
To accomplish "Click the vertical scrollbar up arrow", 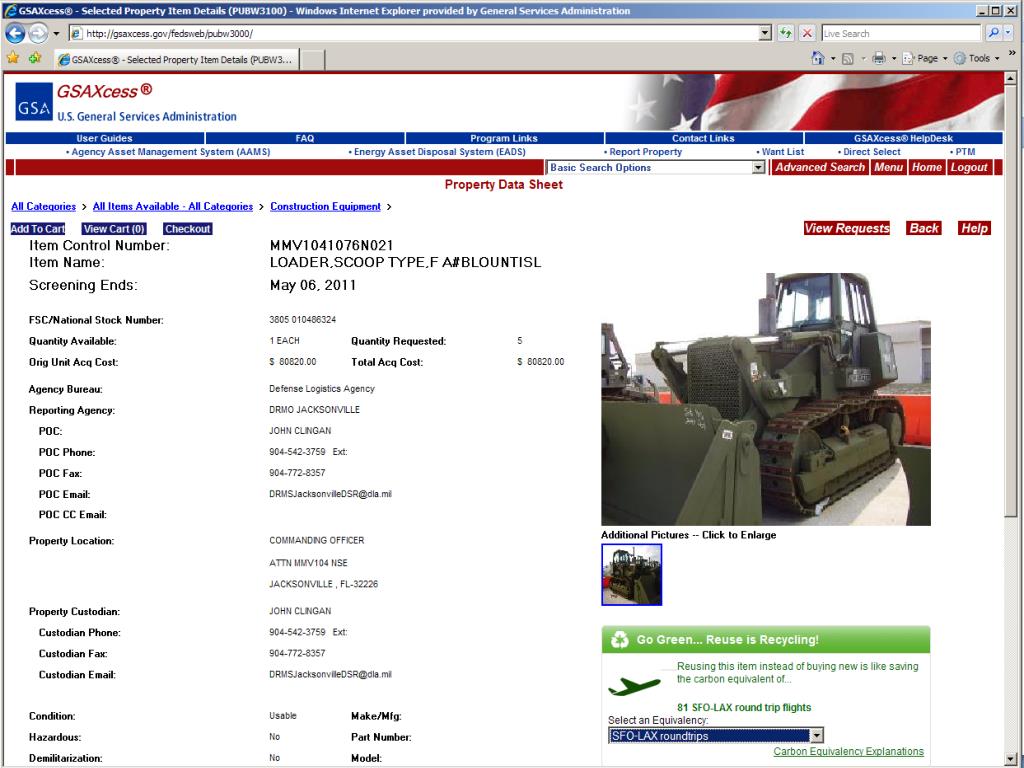I will click(1010, 79).
